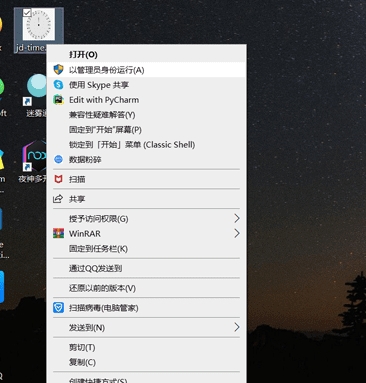Choose 兼容性疑难解答(Y)
366x383 pixels.
(x=147, y=115)
